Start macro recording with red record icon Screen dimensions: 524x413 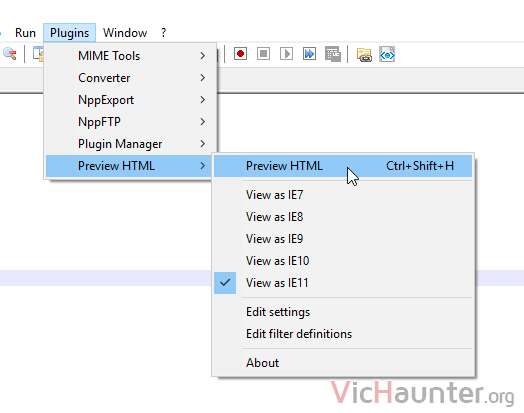(240, 54)
